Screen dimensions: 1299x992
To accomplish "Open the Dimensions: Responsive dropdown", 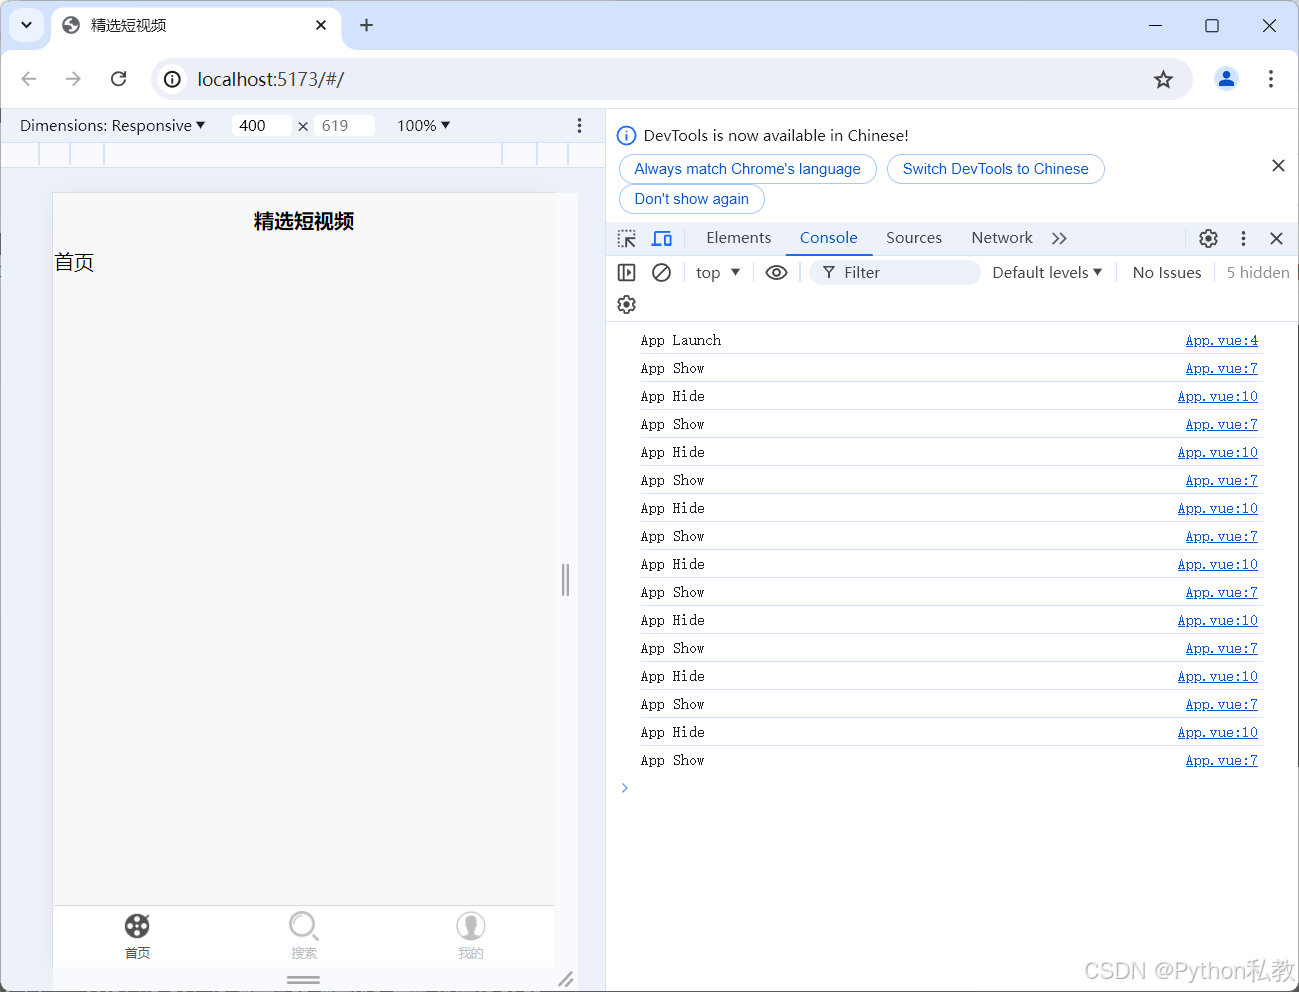I will [x=112, y=125].
